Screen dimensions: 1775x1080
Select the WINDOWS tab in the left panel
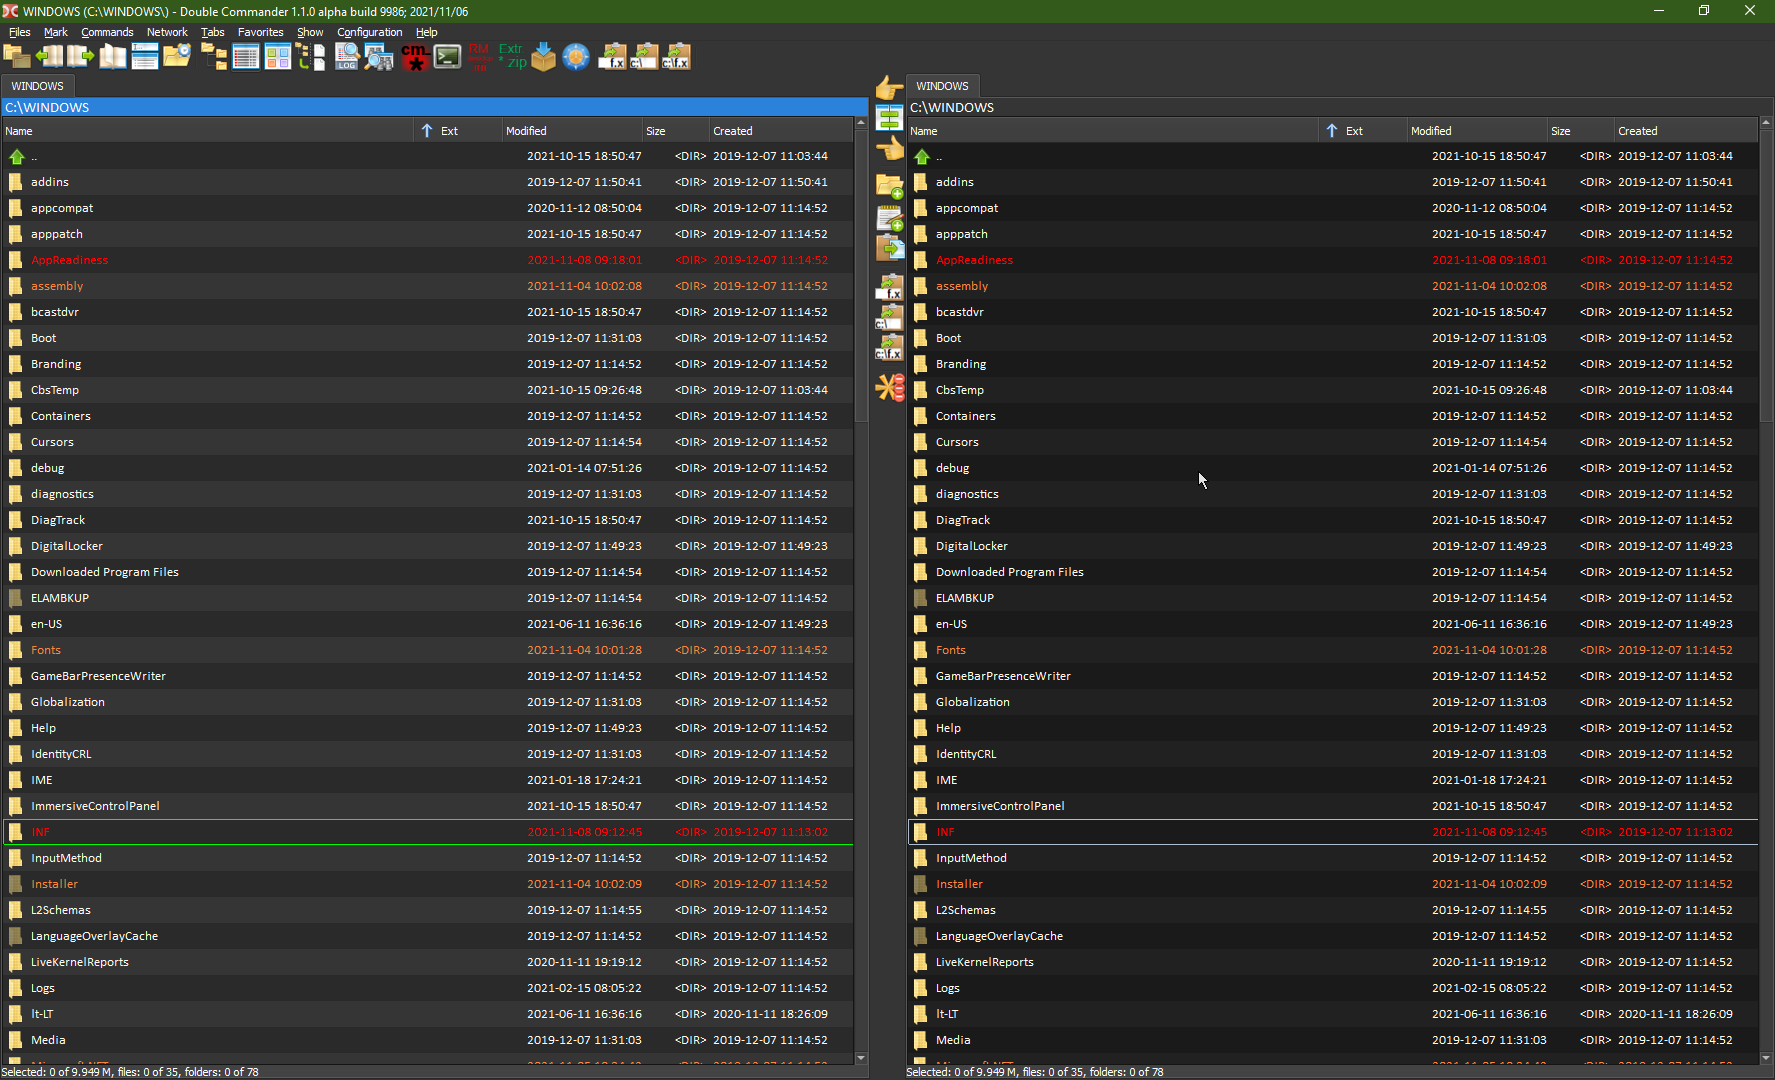pos(38,86)
